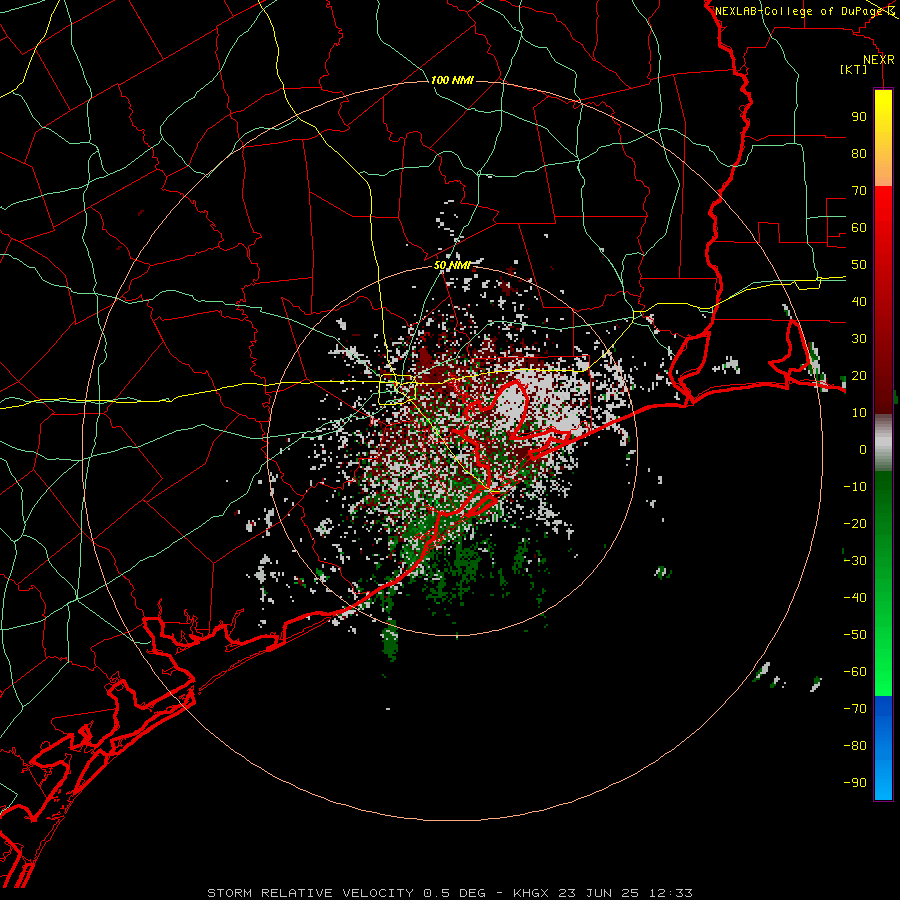900x900 pixels.
Task: Click the -70 value on the velocity scale
Action: pyautogui.click(x=855, y=708)
